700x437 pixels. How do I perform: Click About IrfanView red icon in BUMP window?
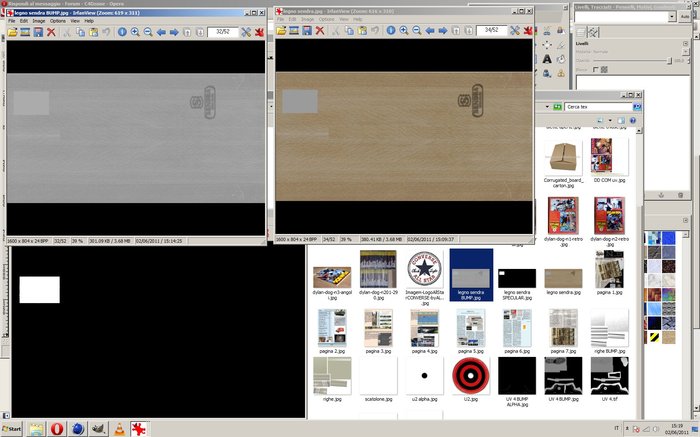[x=259, y=32]
